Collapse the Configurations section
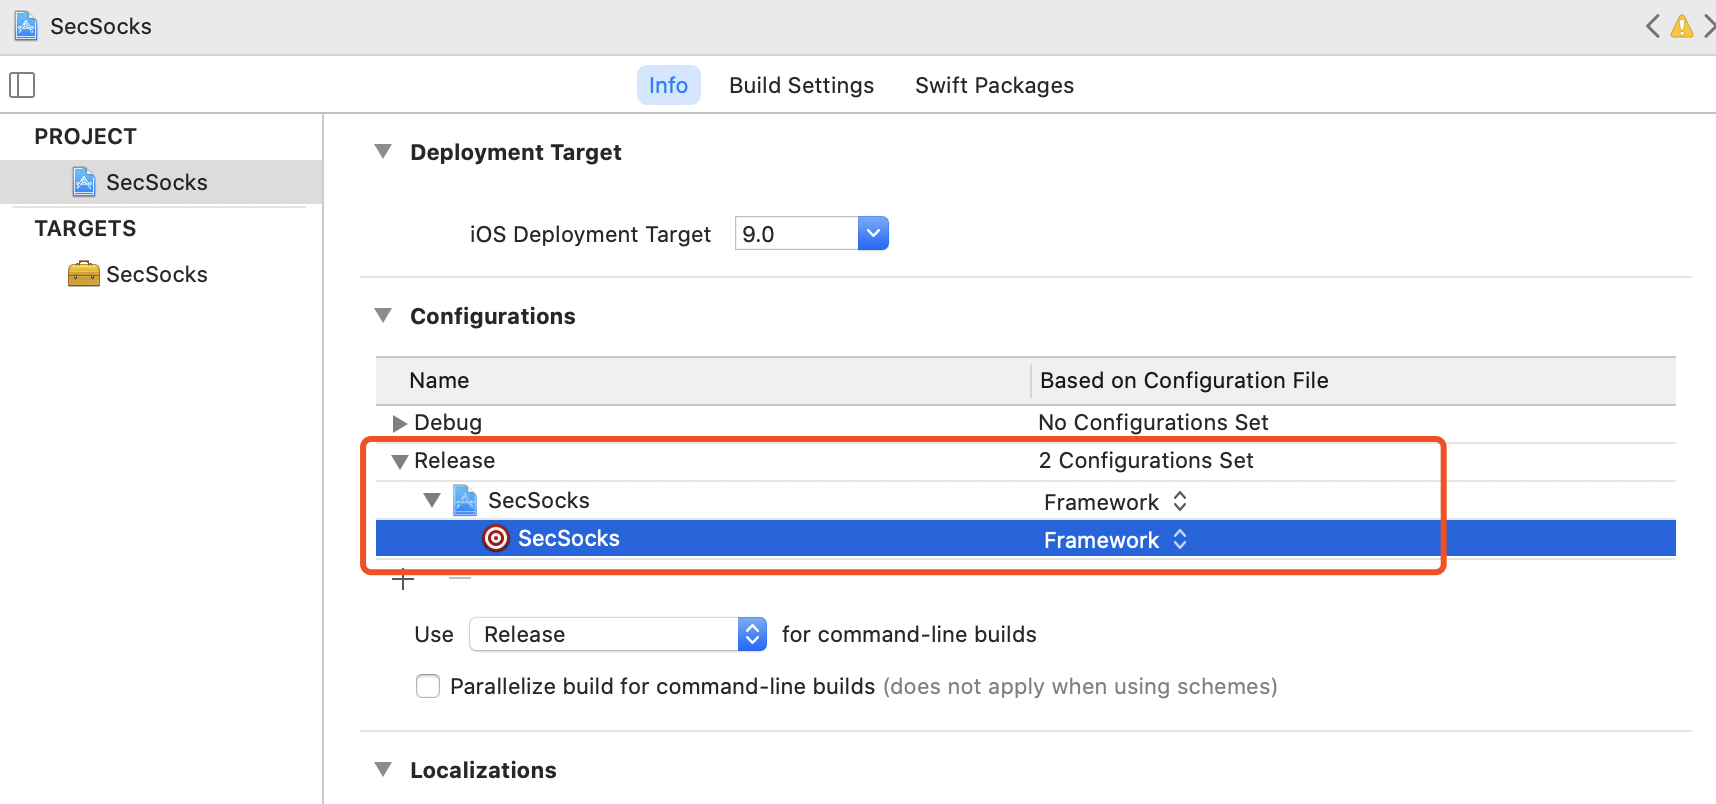Image resolution: width=1716 pixels, height=804 pixels. [383, 316]
